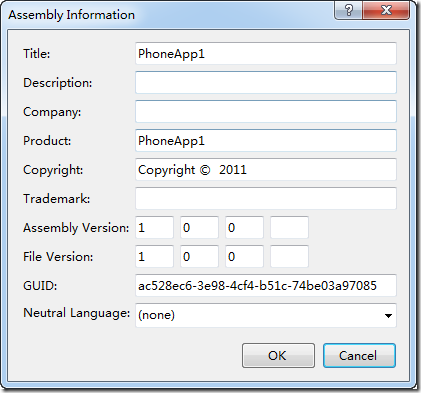Screen dimensions: 421x393
Task: Open the Neutral Language dropdown arrow
Action: (x=388, y=315)
